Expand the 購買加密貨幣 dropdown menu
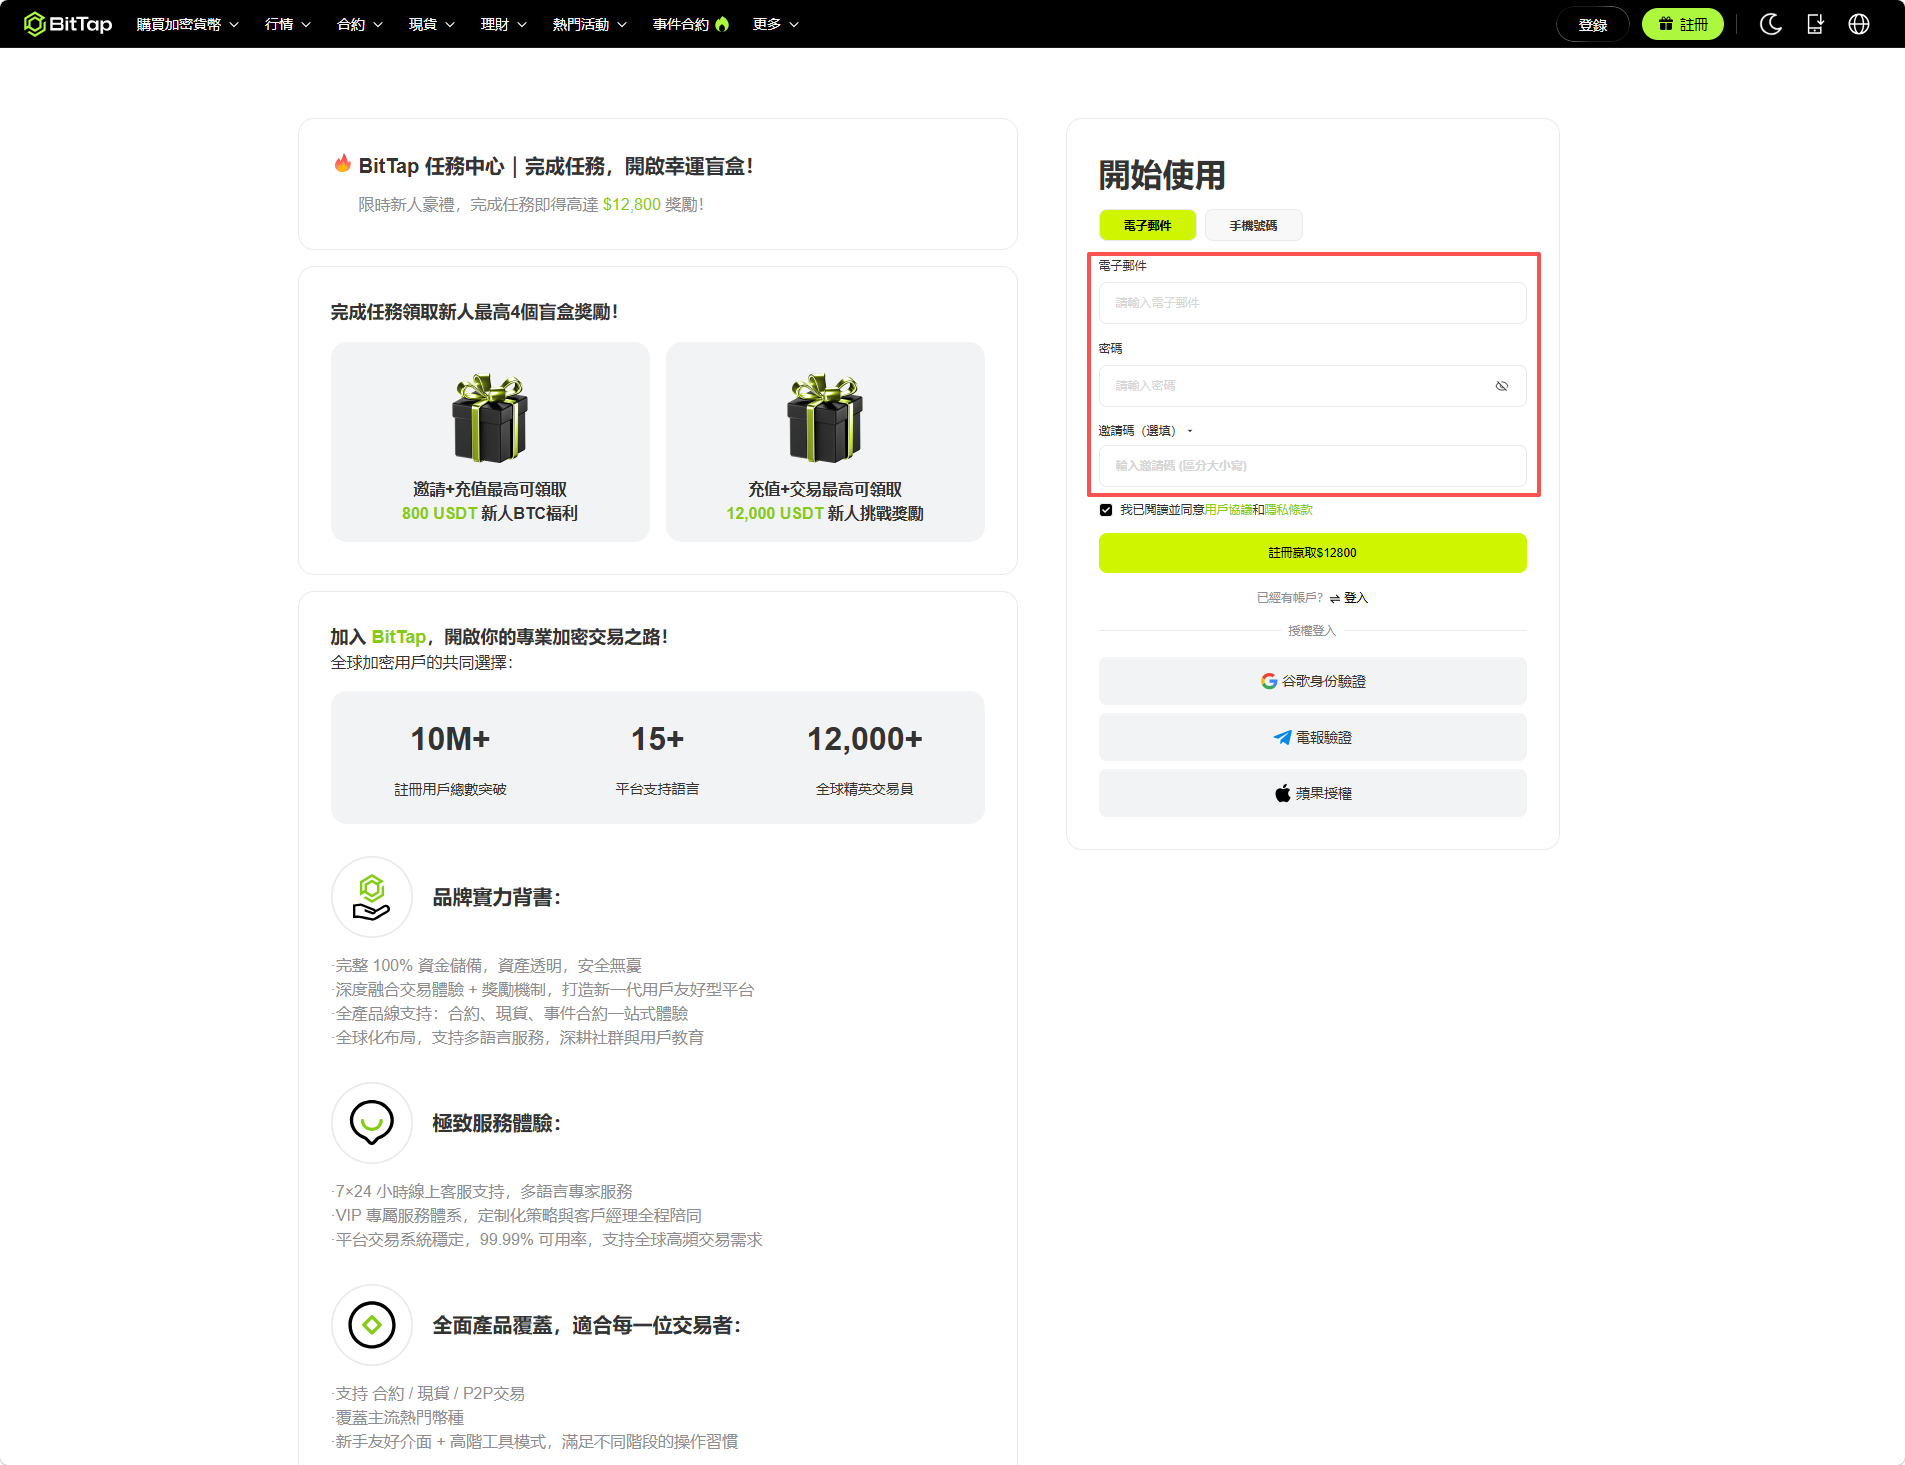The height and width of the screenshot is (1465, 1905). click(x=188, y=24)
